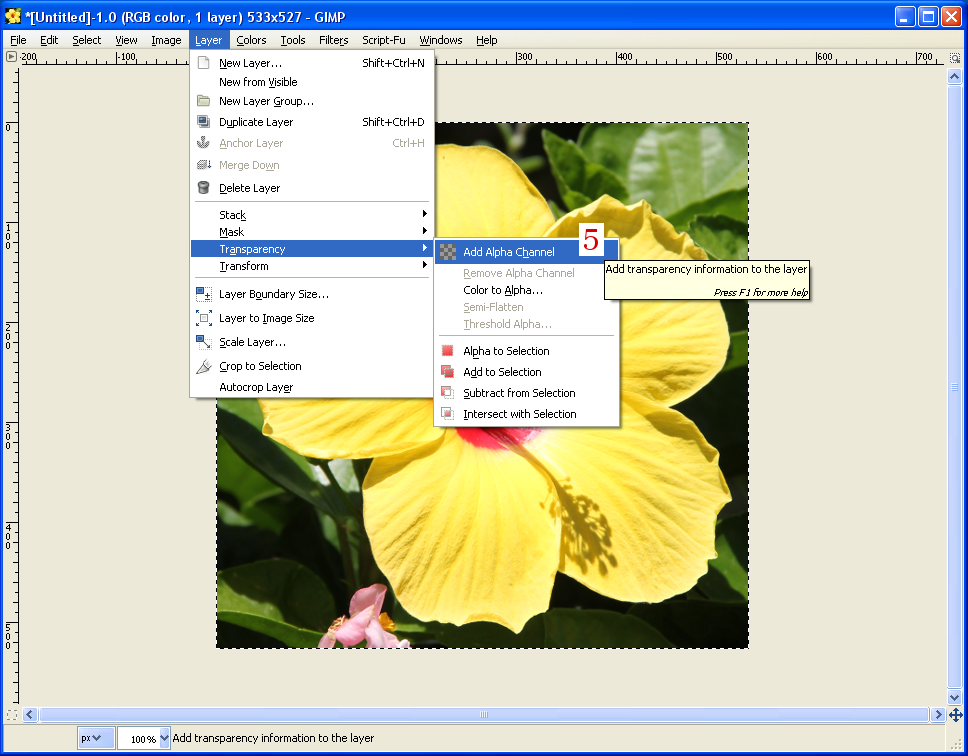Click the Merge Down icon

pyautogui.click(x=203, y=165)
